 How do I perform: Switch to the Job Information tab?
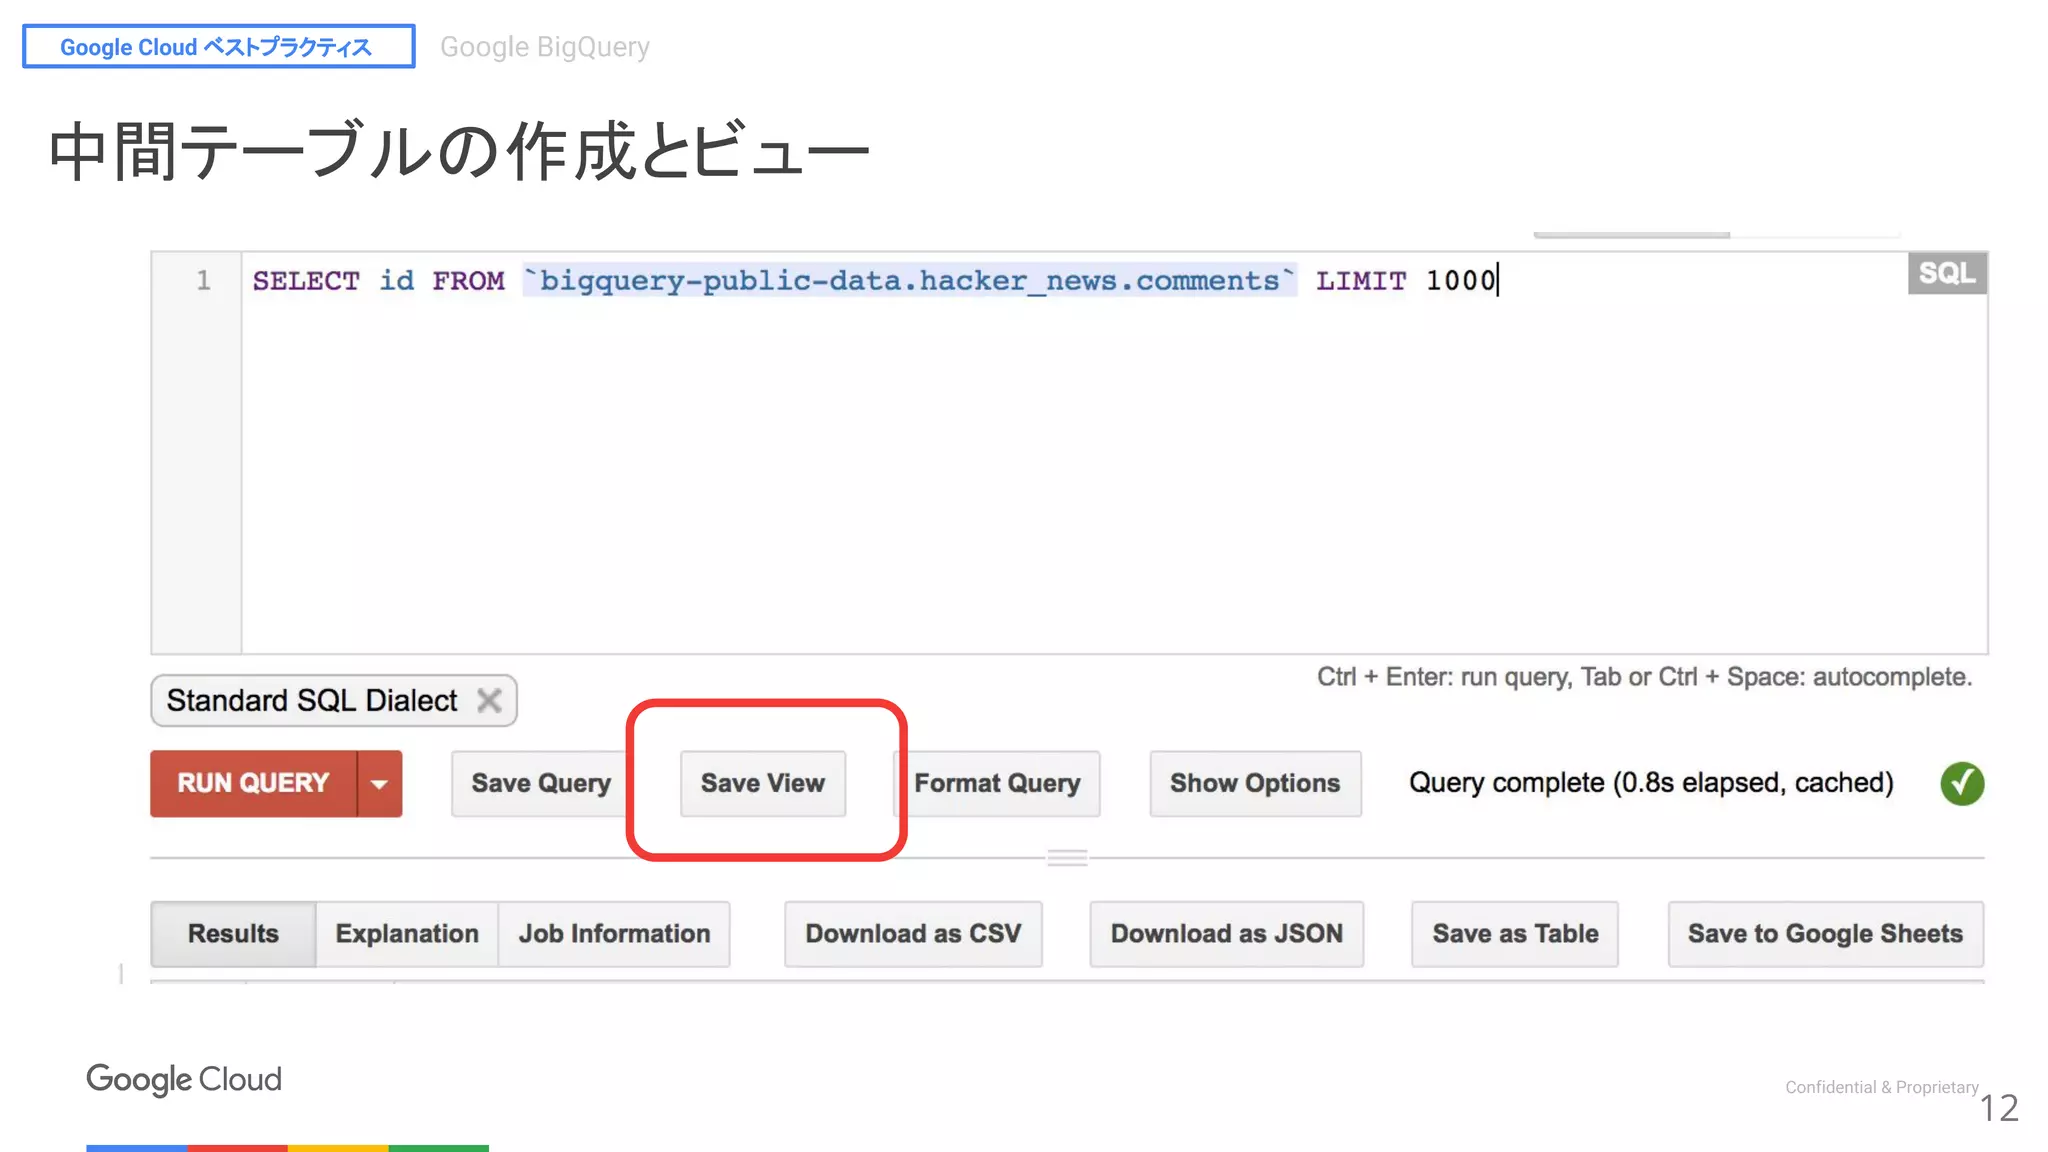coord(614,933)
